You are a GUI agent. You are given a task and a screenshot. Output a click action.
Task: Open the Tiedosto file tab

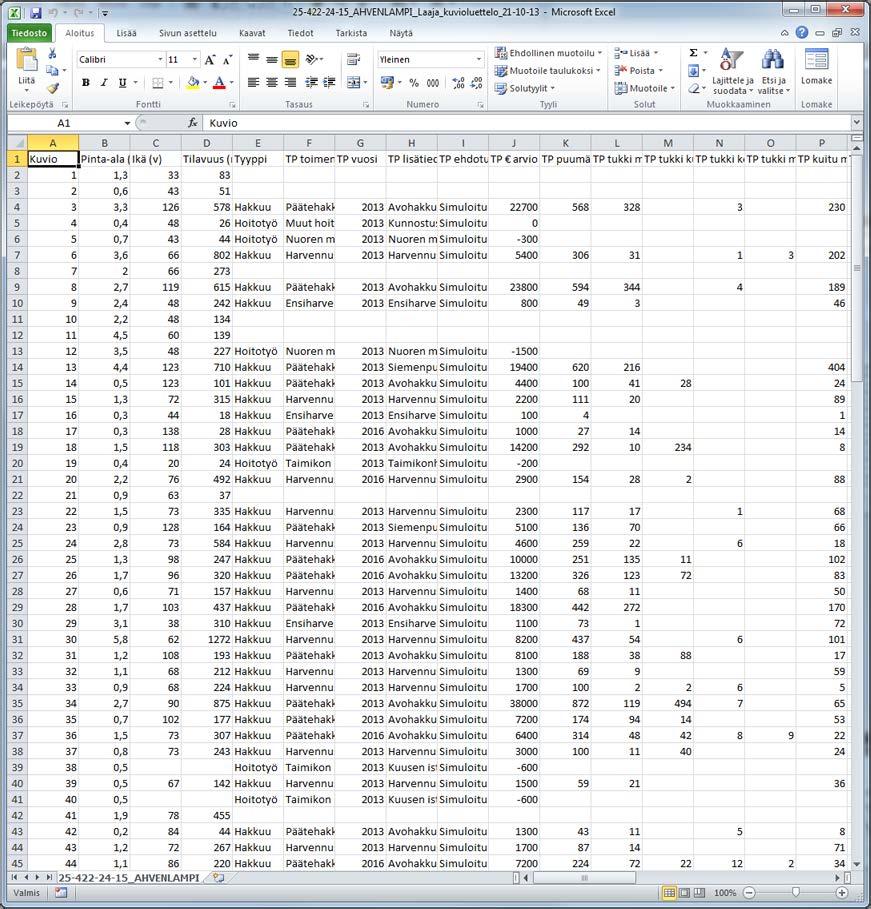(x=29, y=33)
